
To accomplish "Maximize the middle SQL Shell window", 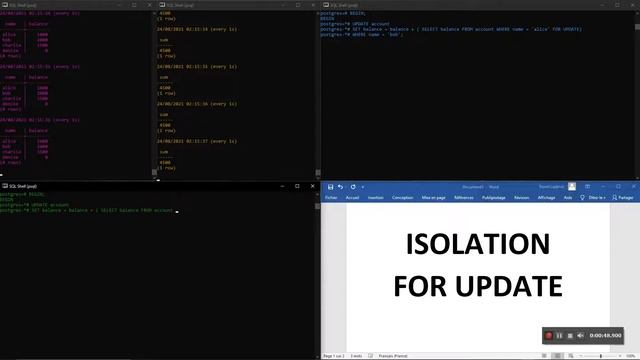I will click(x=298, y=5).
